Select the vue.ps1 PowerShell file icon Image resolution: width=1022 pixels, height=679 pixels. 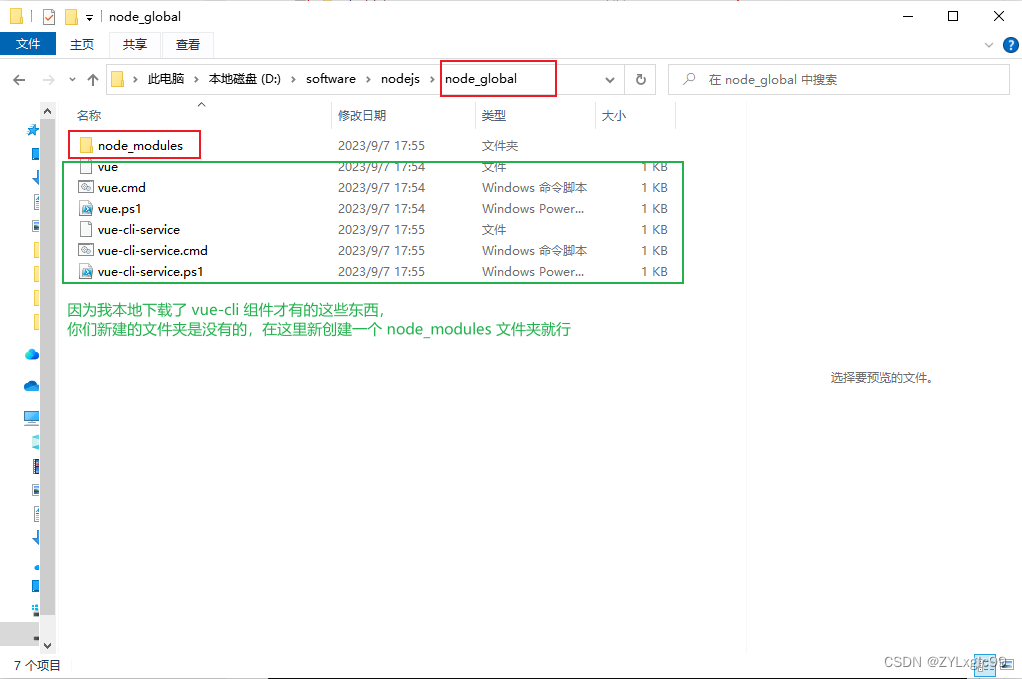(86, 209)
